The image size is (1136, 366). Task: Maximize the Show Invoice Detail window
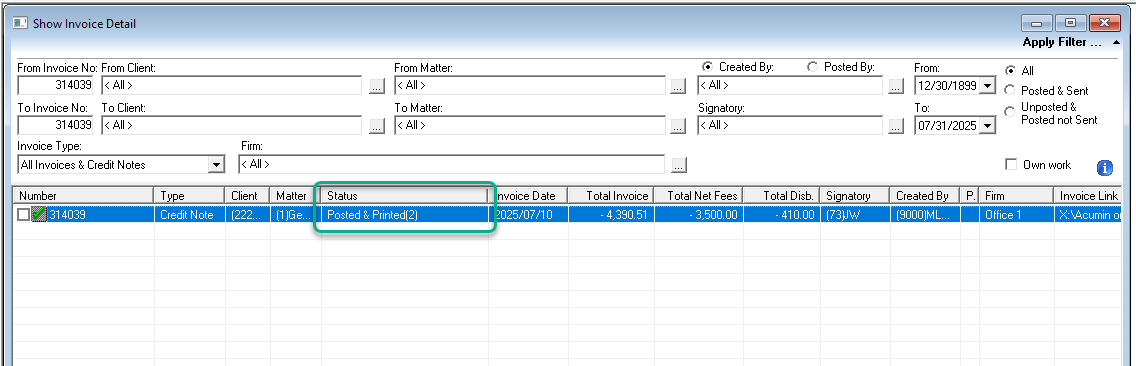(x=1070, y=22)
